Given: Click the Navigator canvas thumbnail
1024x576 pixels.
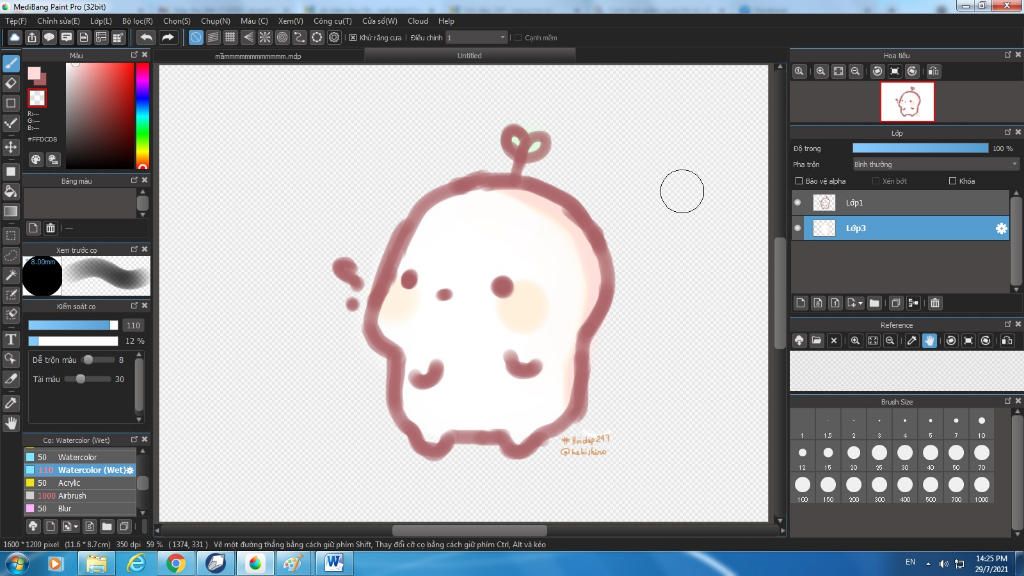Looking at the screenshot, I should click(x=907, y=102).
